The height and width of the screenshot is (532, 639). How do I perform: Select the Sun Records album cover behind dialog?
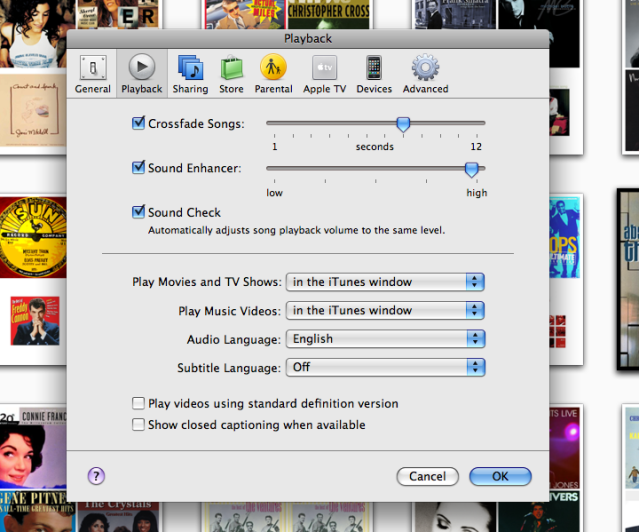(33, 237)
